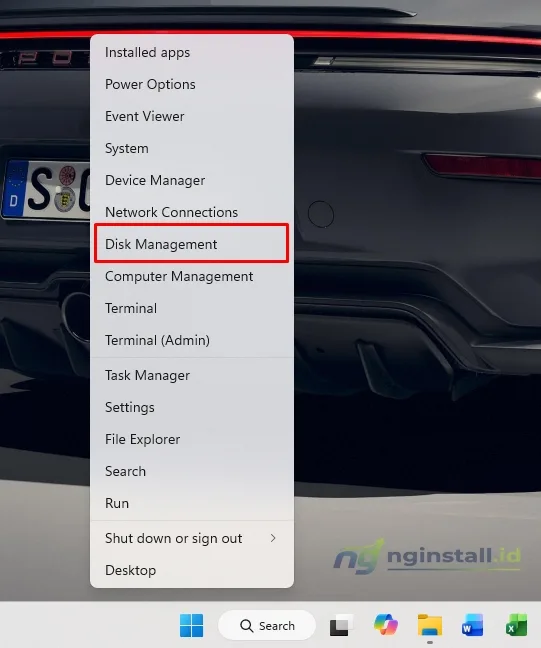Open Terminal (Admin)
Viewport: 541px width, 648px height.
coord(192,340)
